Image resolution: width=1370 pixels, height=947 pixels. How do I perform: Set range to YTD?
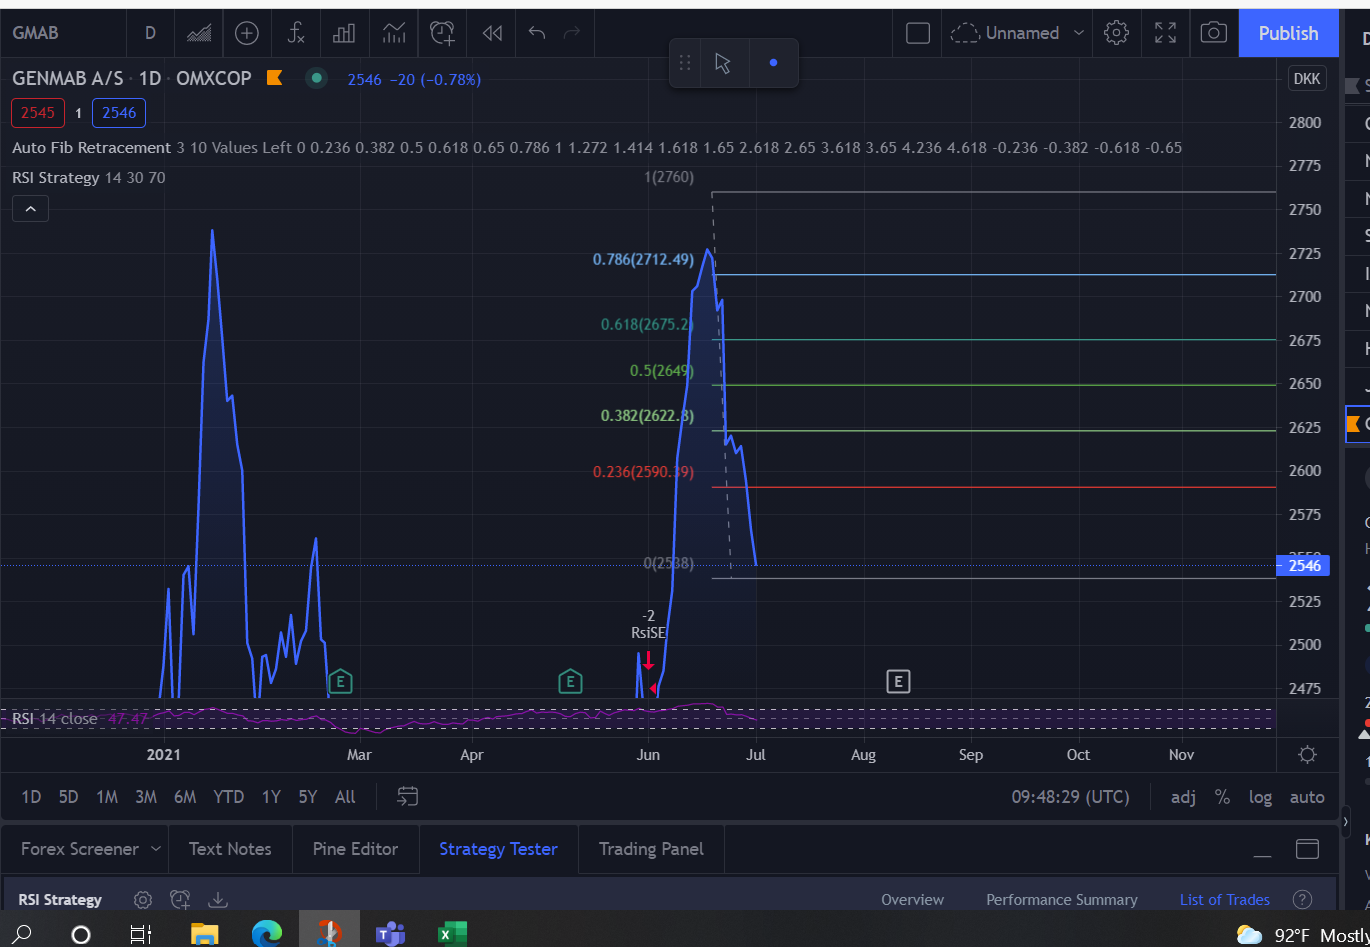coord(229,797)
